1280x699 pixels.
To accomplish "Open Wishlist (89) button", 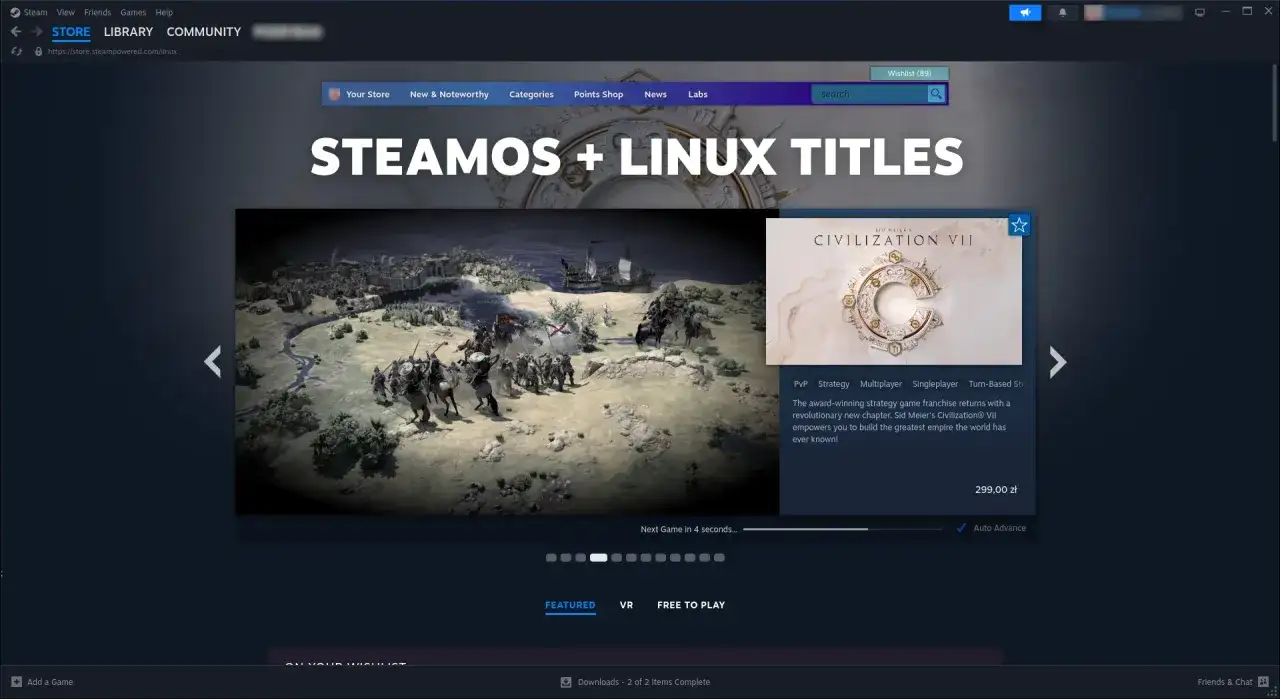I will click(x=909, y=73).
